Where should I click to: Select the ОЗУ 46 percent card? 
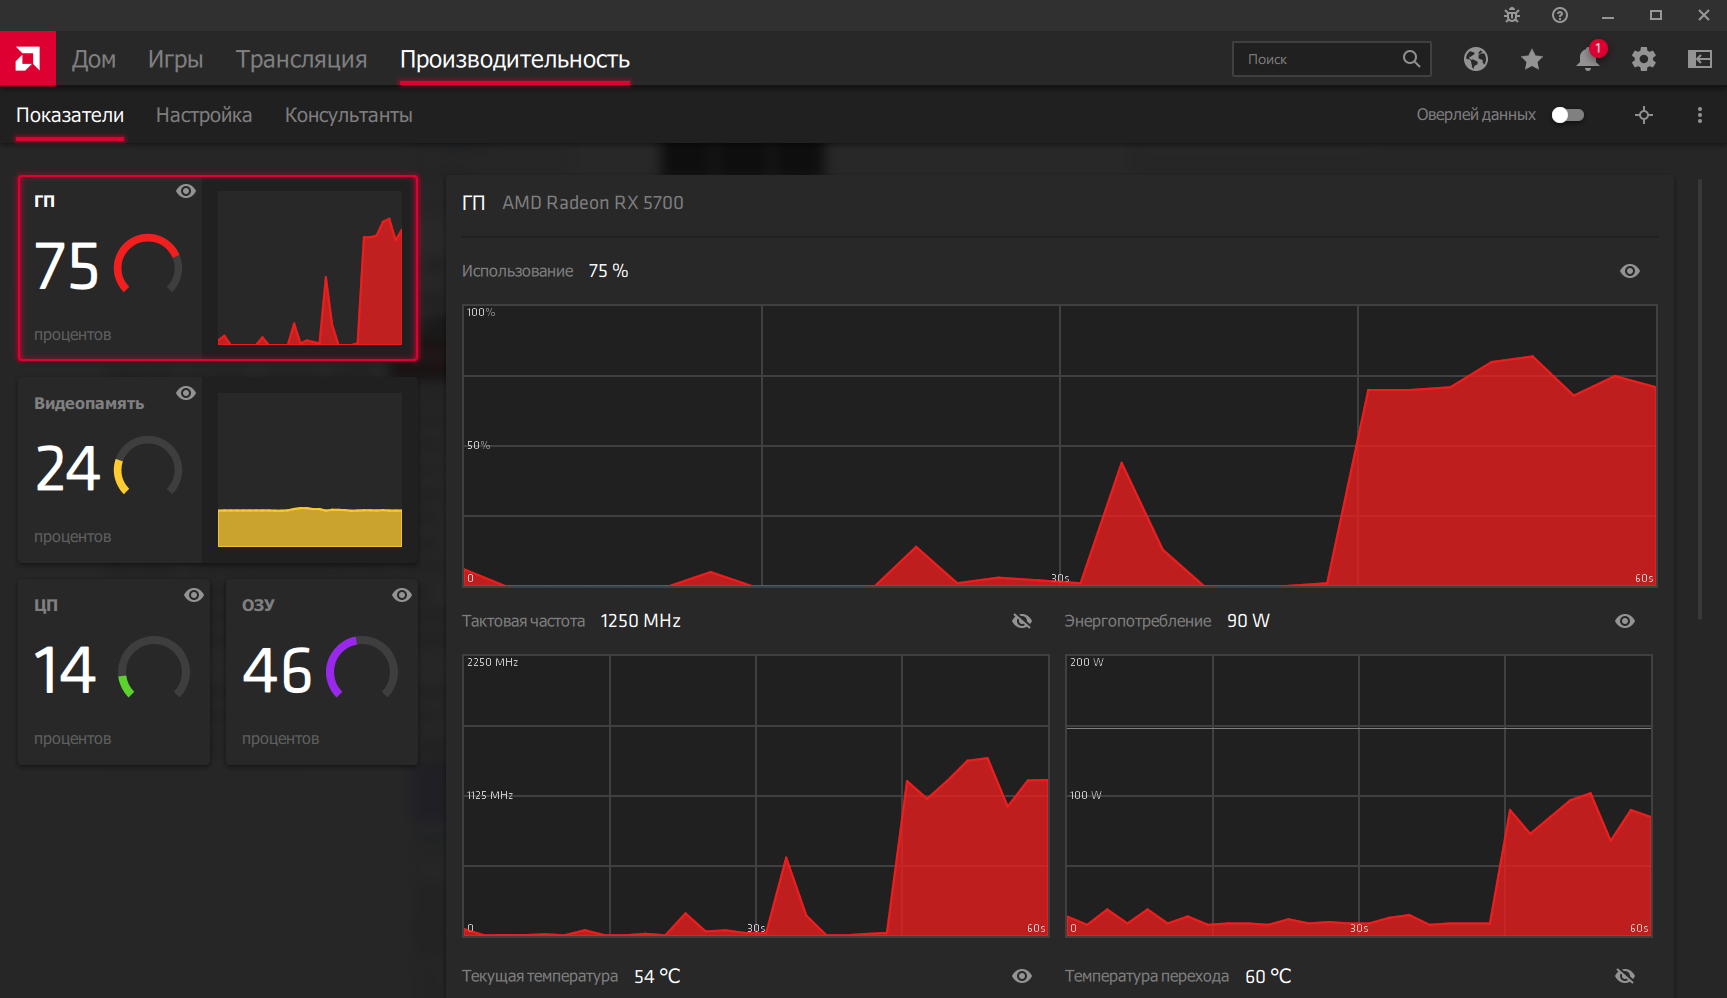click(322, 672)
